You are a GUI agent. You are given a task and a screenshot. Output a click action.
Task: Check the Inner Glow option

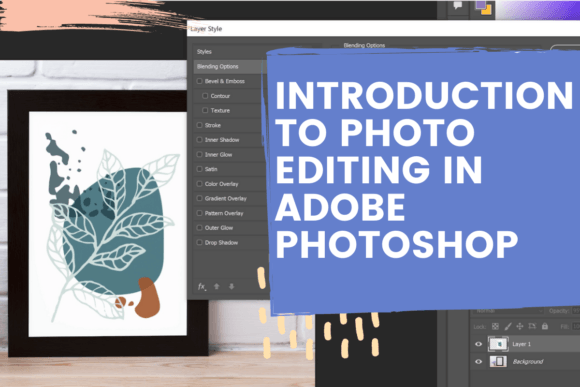[199, 154]
